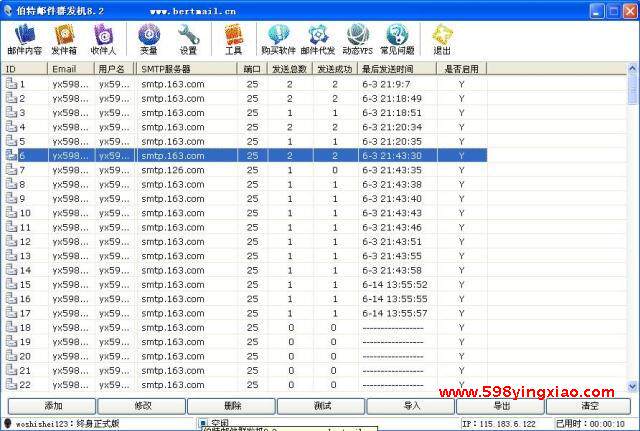Click the mailbox icon of row 15
640x431 pixels.
(11, 284)
